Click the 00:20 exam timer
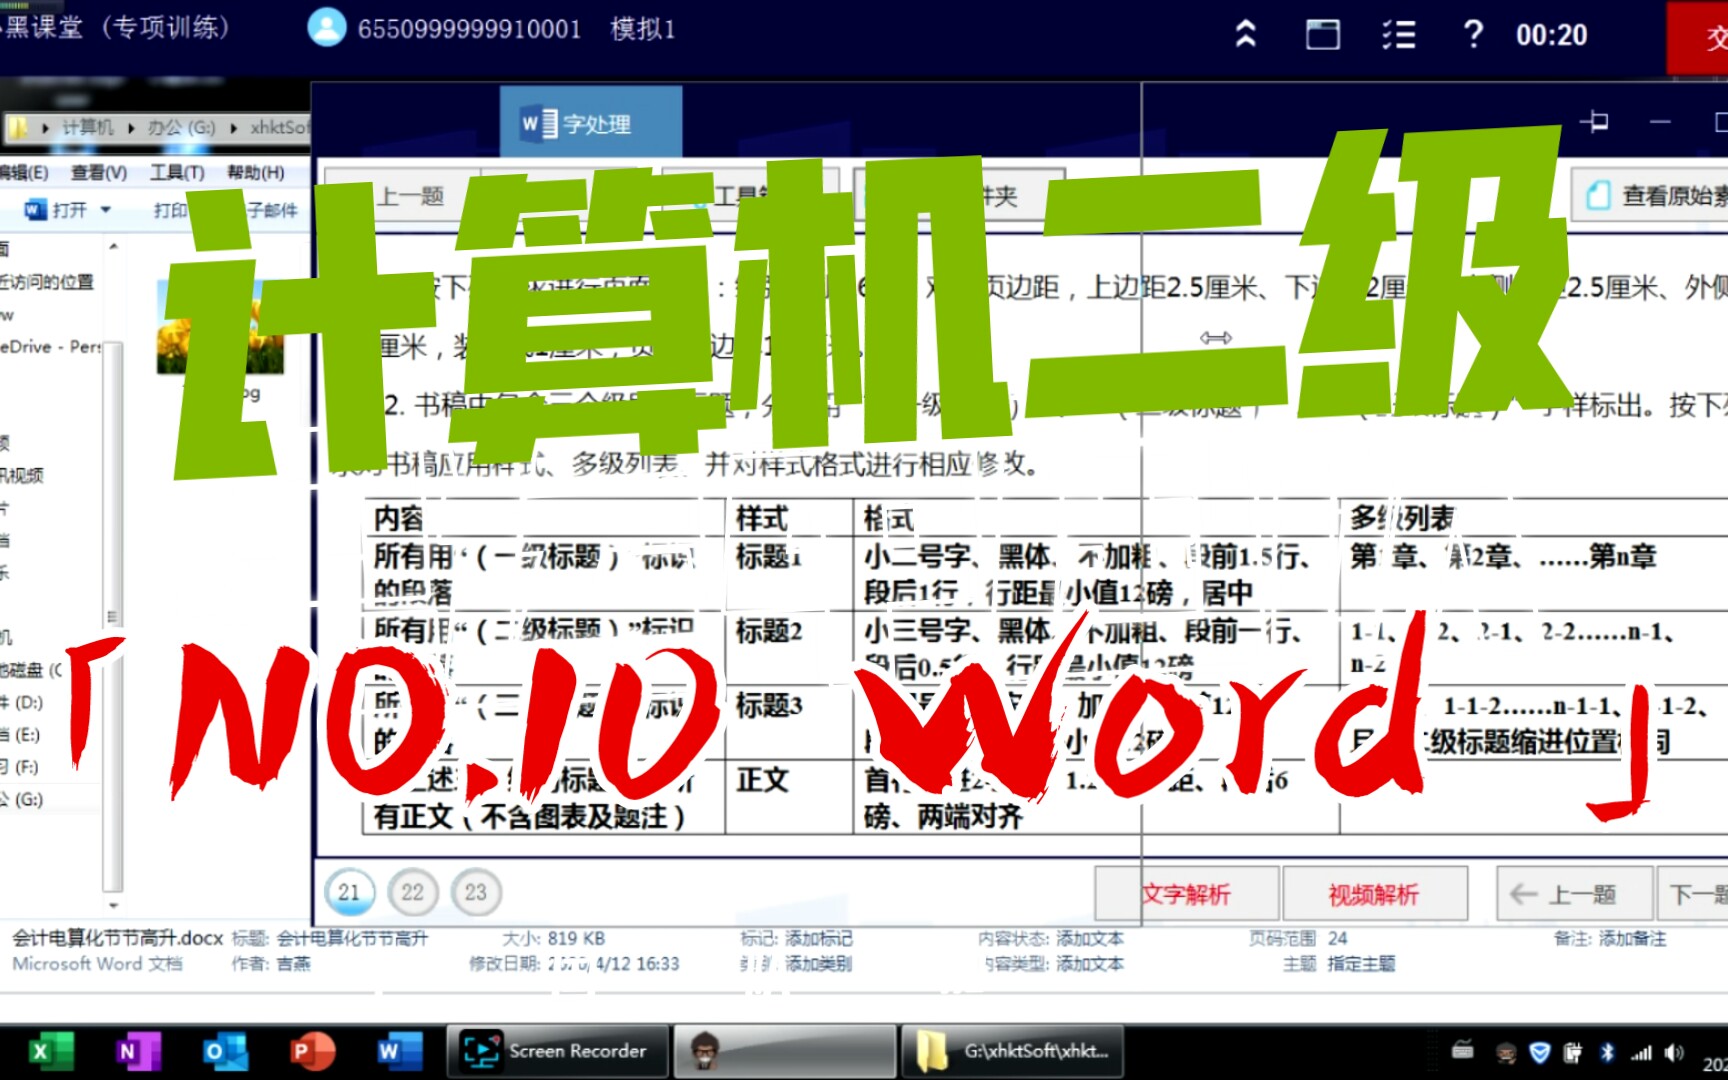 click(1551, 35)
